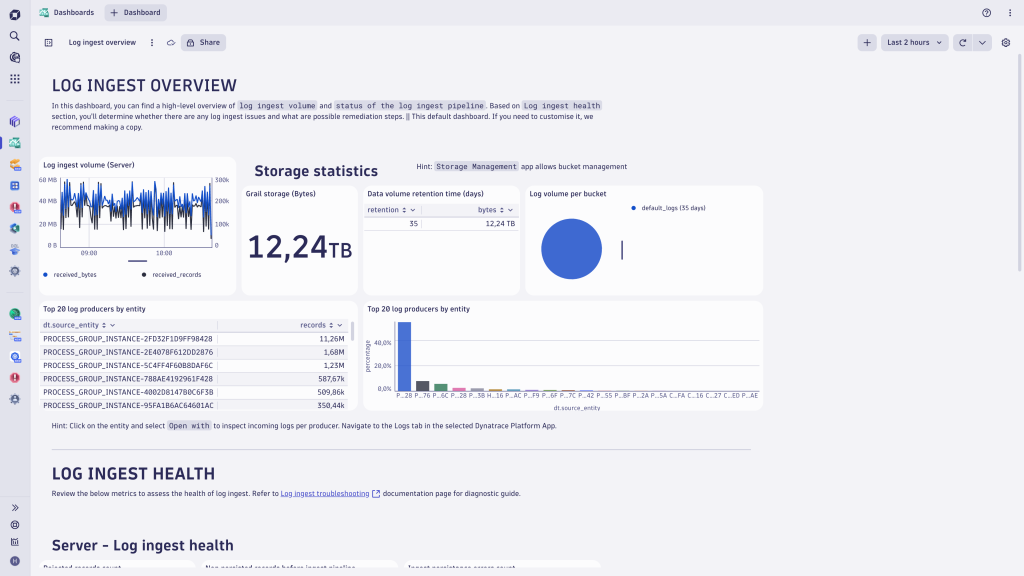
Task: Click the + Dashboard button
Action: [x=135, y=12]
